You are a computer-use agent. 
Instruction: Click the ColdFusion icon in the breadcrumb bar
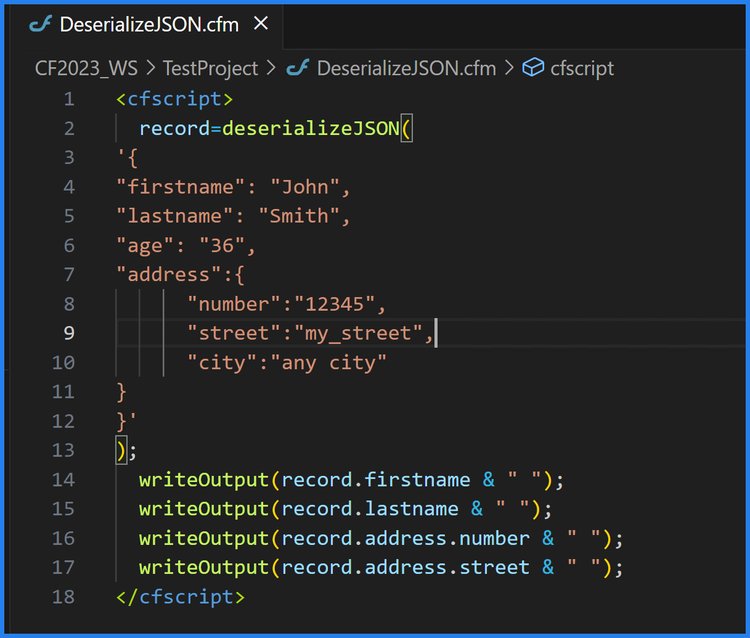pyautogui.click(x=297, y=68)
